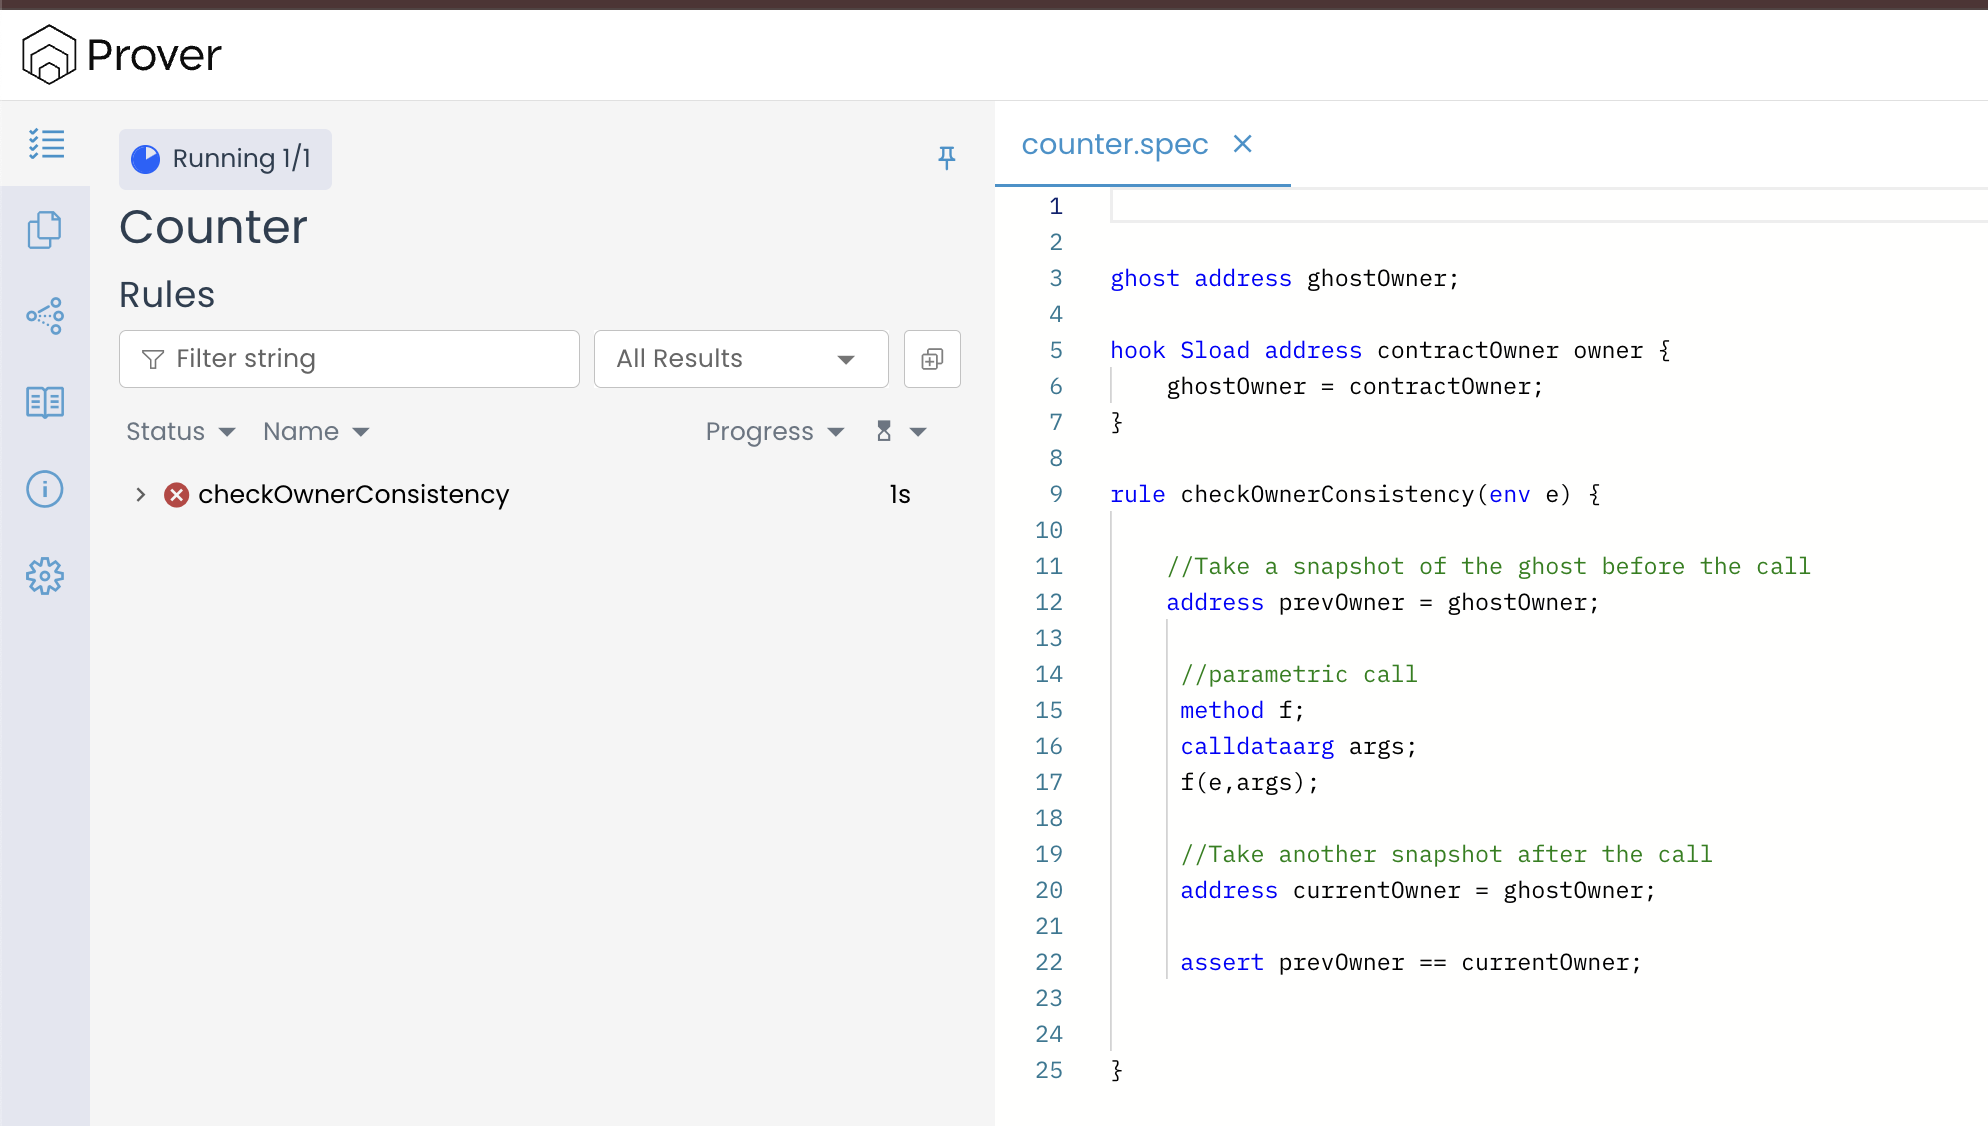The image size is (1988, 1126).
Task: Click the pin icon in rules panel
Action: coord(946,157)
